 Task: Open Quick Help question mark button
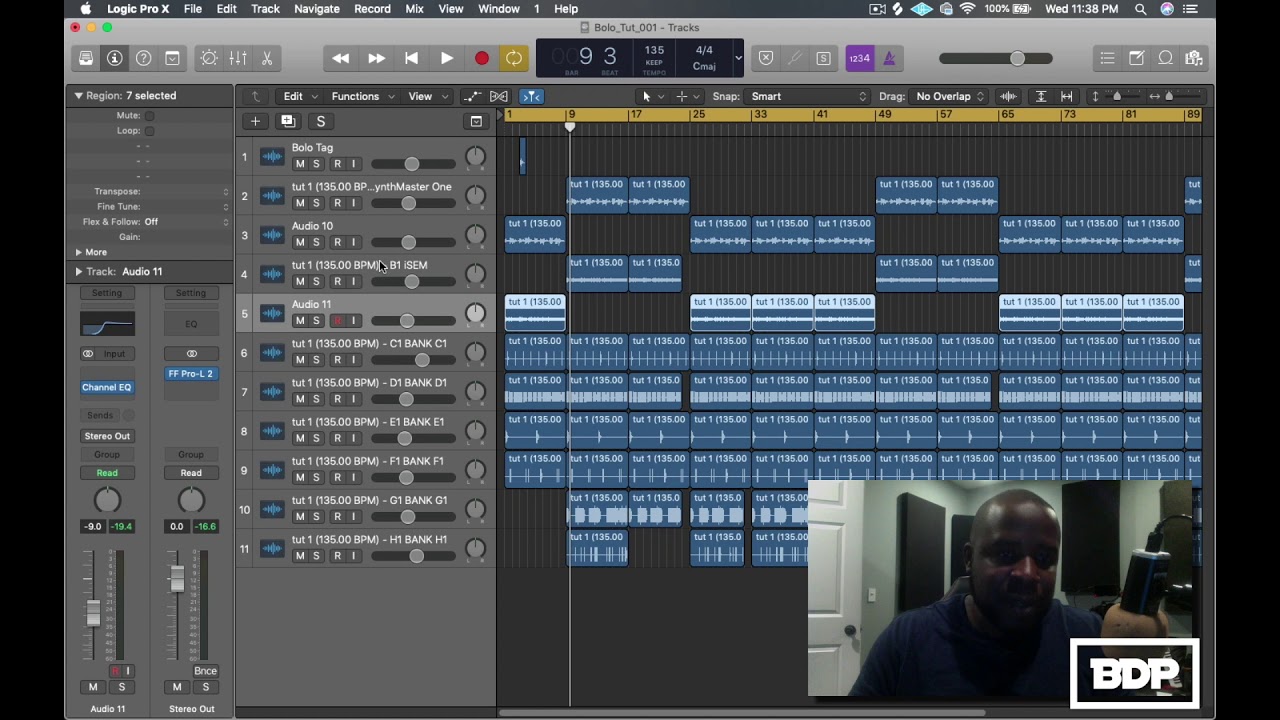pos(144,58)
